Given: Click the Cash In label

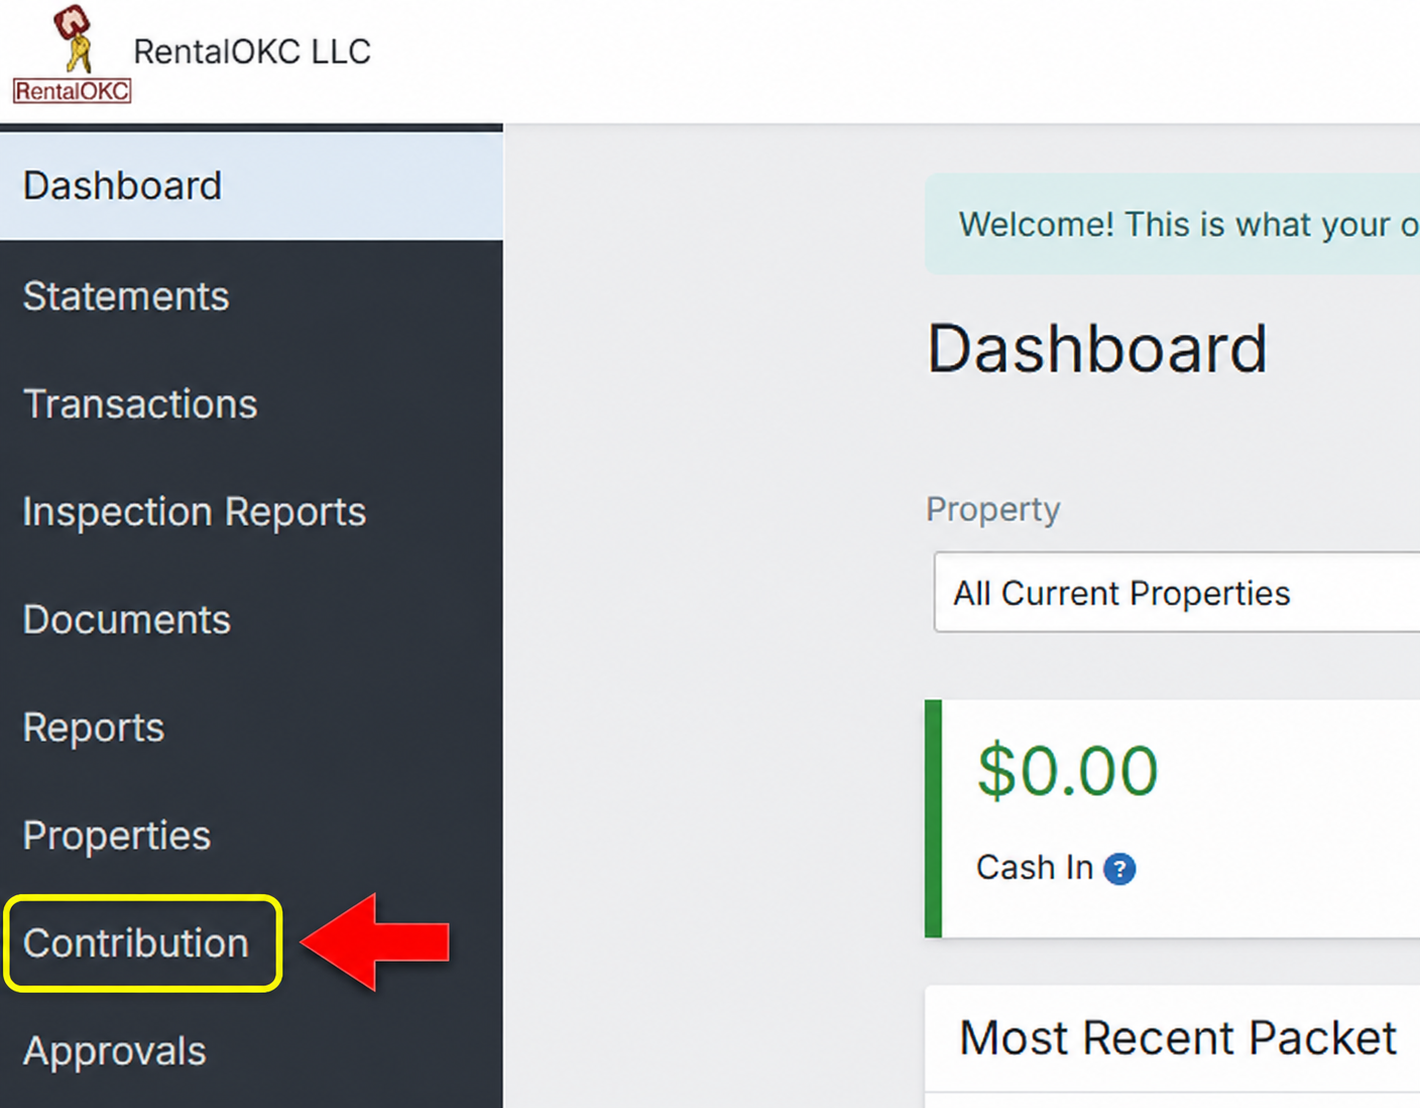Looking at the screenshot, I should [1034, 868].
